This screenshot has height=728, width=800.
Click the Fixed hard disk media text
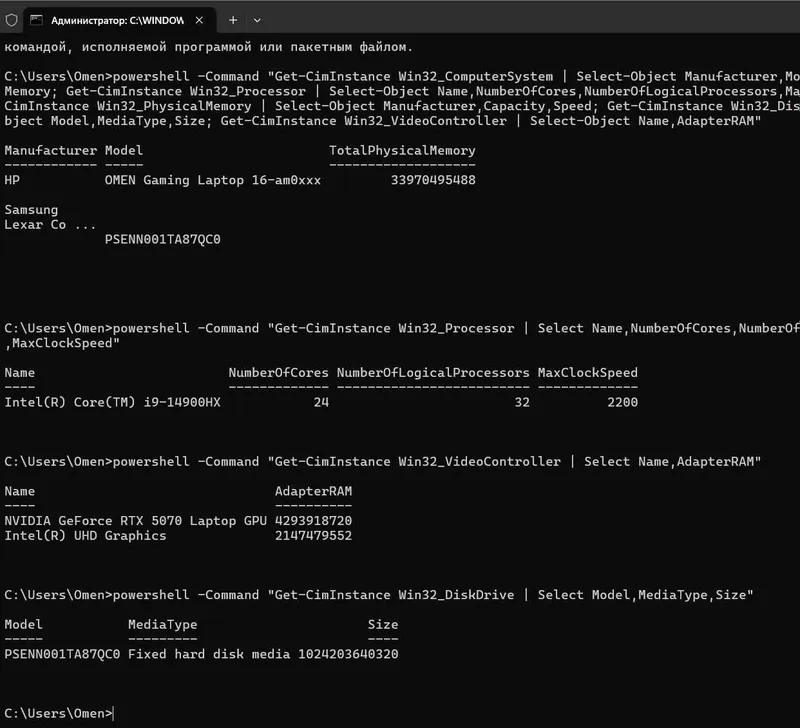(209, 654)
